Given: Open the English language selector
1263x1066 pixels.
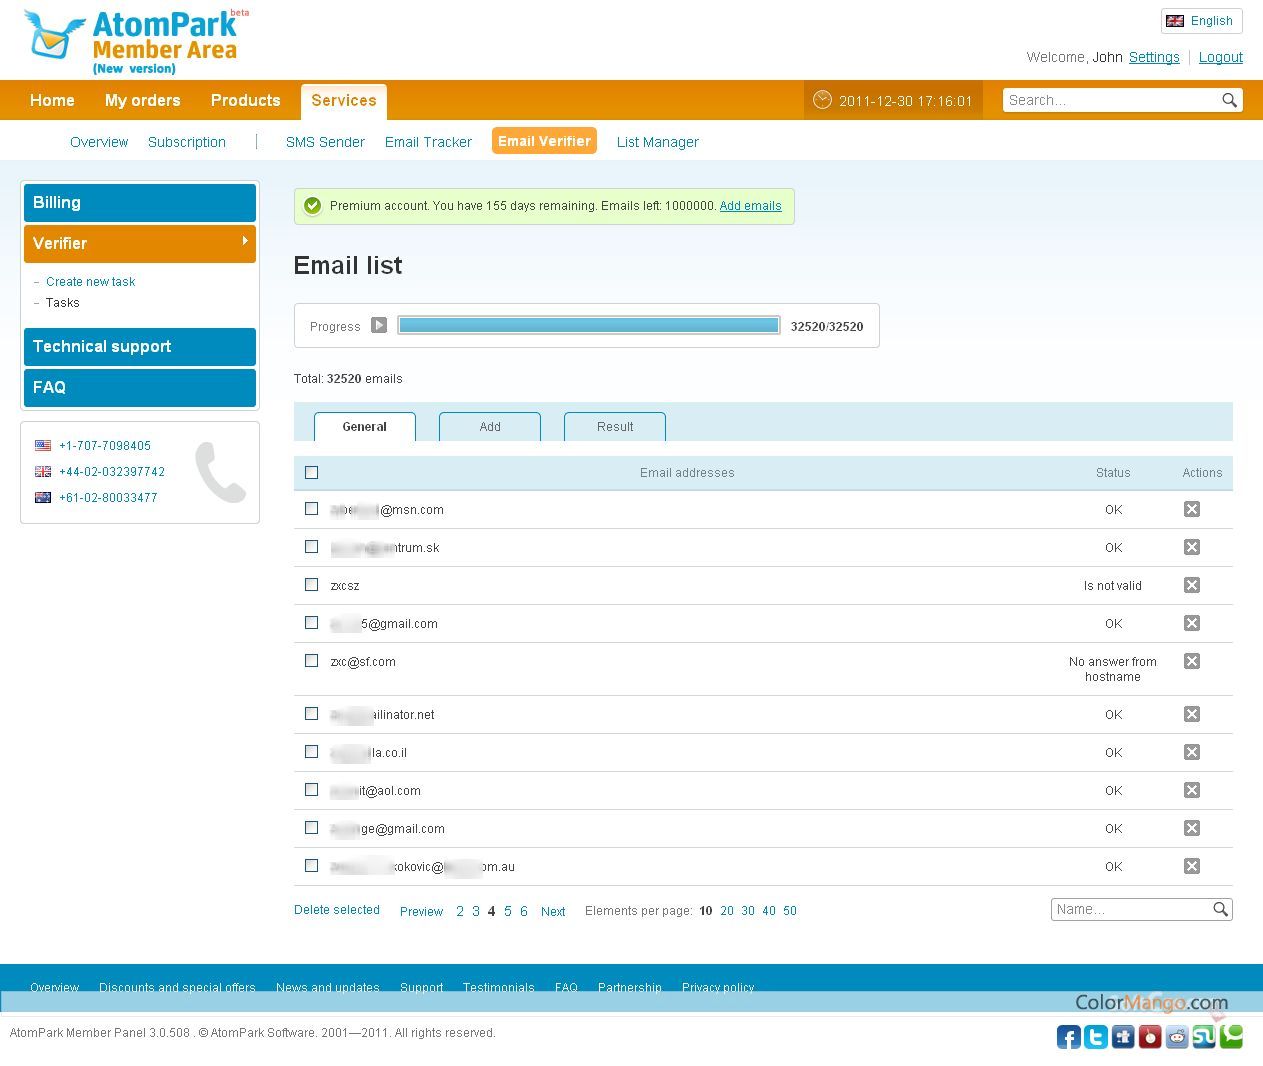Looking at the screenshot, I should click(1201, 21).
